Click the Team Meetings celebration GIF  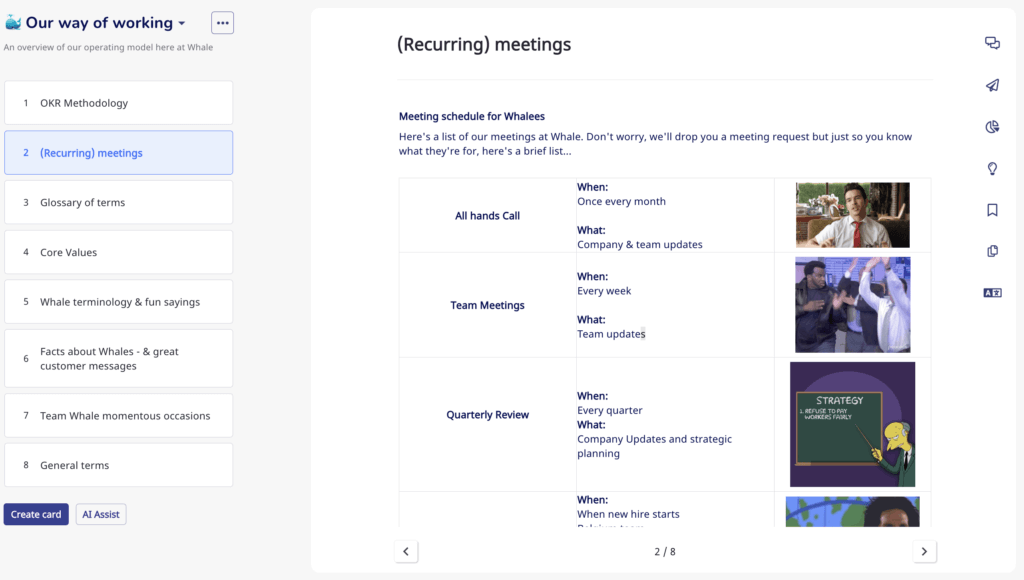pos(852,305)
